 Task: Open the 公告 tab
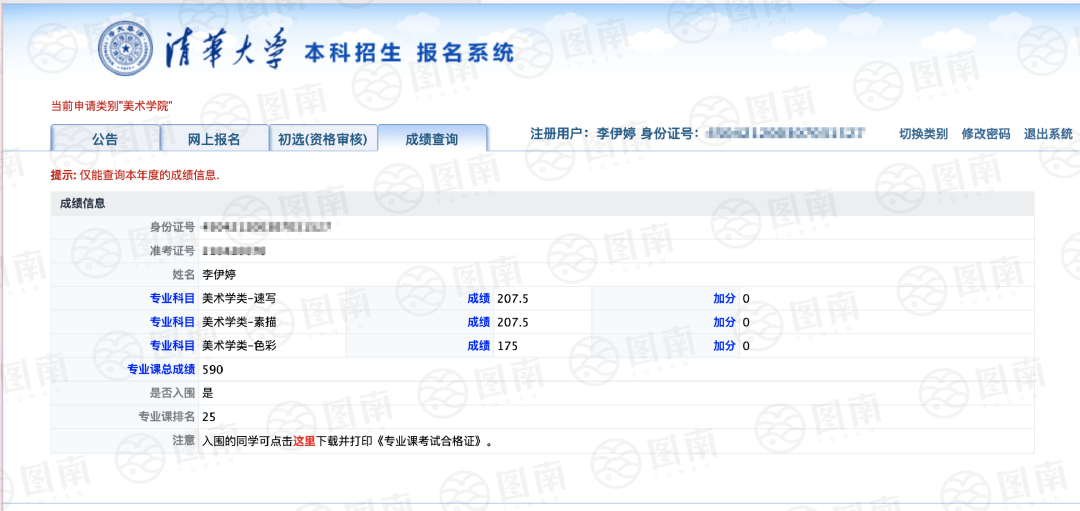[105, 138]
